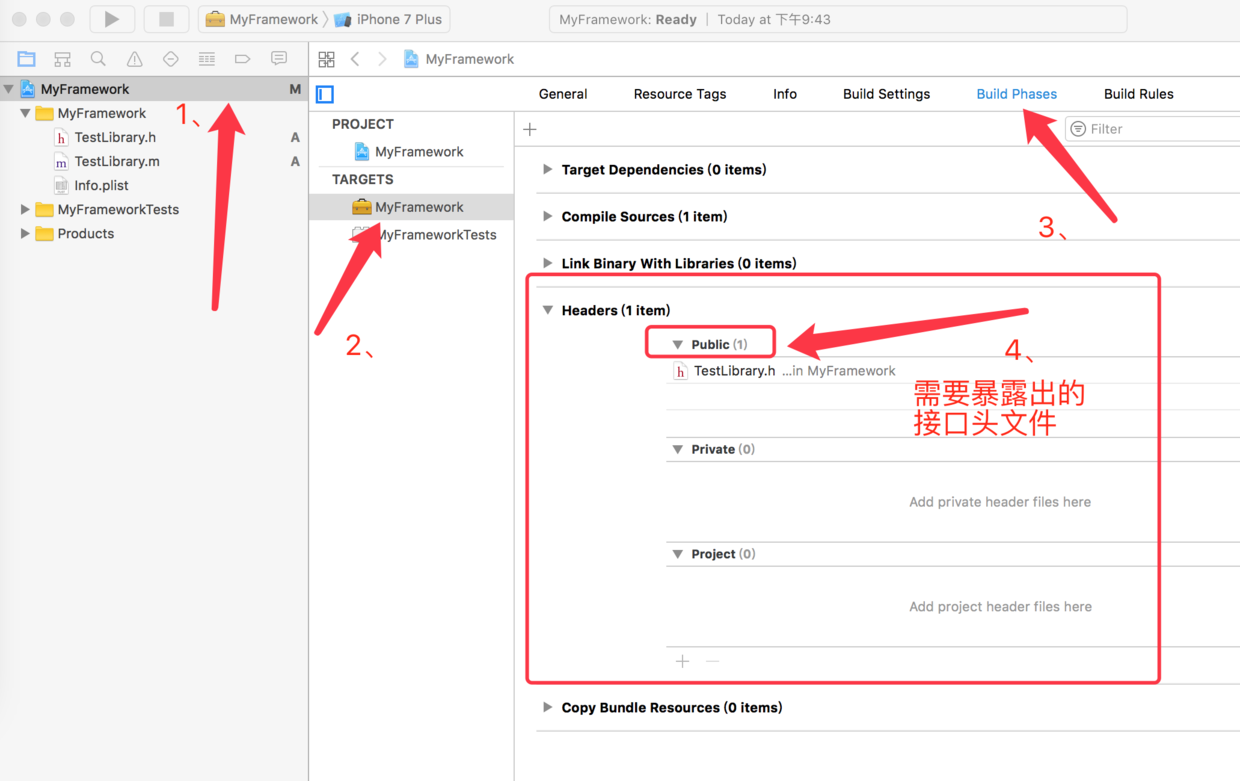The height and width of the screenshot is (781, 1240).
Task: Collapse the MyFramework folder group
Action: coord(25,113)
